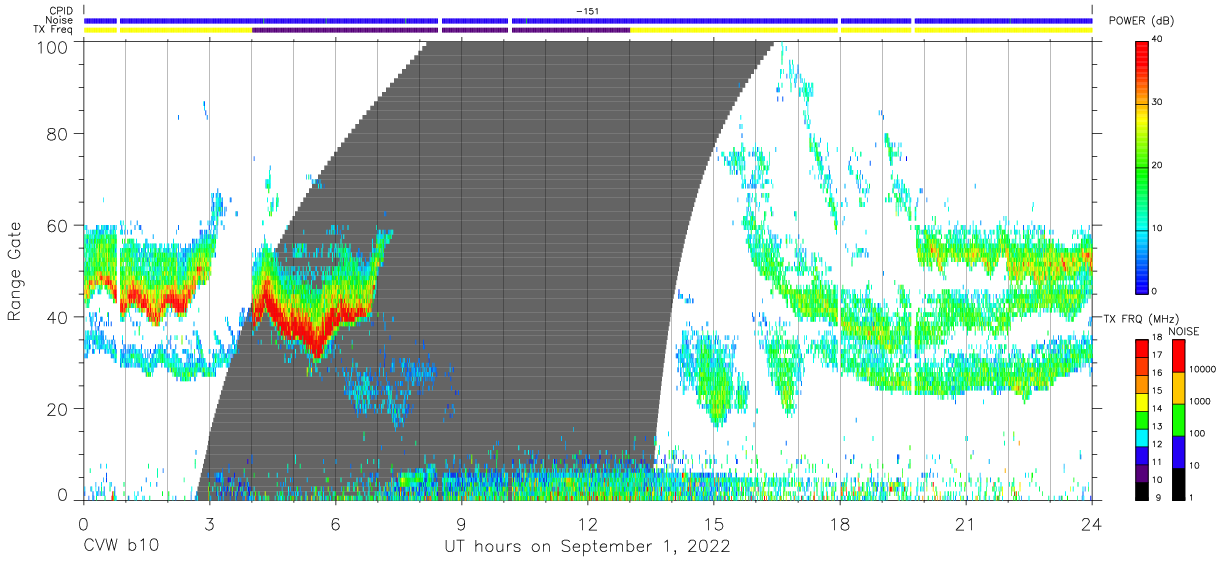The height and width of the screenshot is (567, 1228).
Task: Click the green middle of the power colorbar
Action: (1142, 165)
